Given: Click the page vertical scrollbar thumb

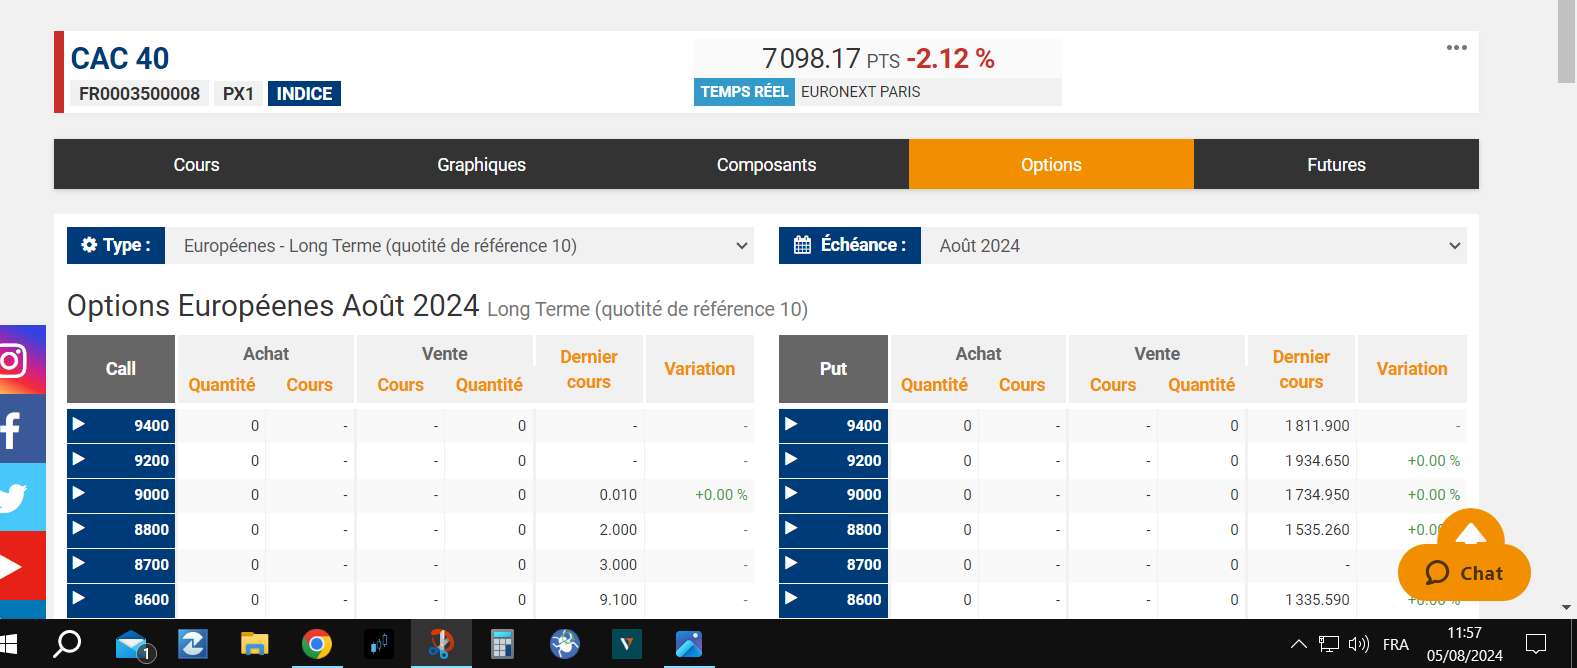Looking at the screenshot, I should click(x=1567, y=42).
